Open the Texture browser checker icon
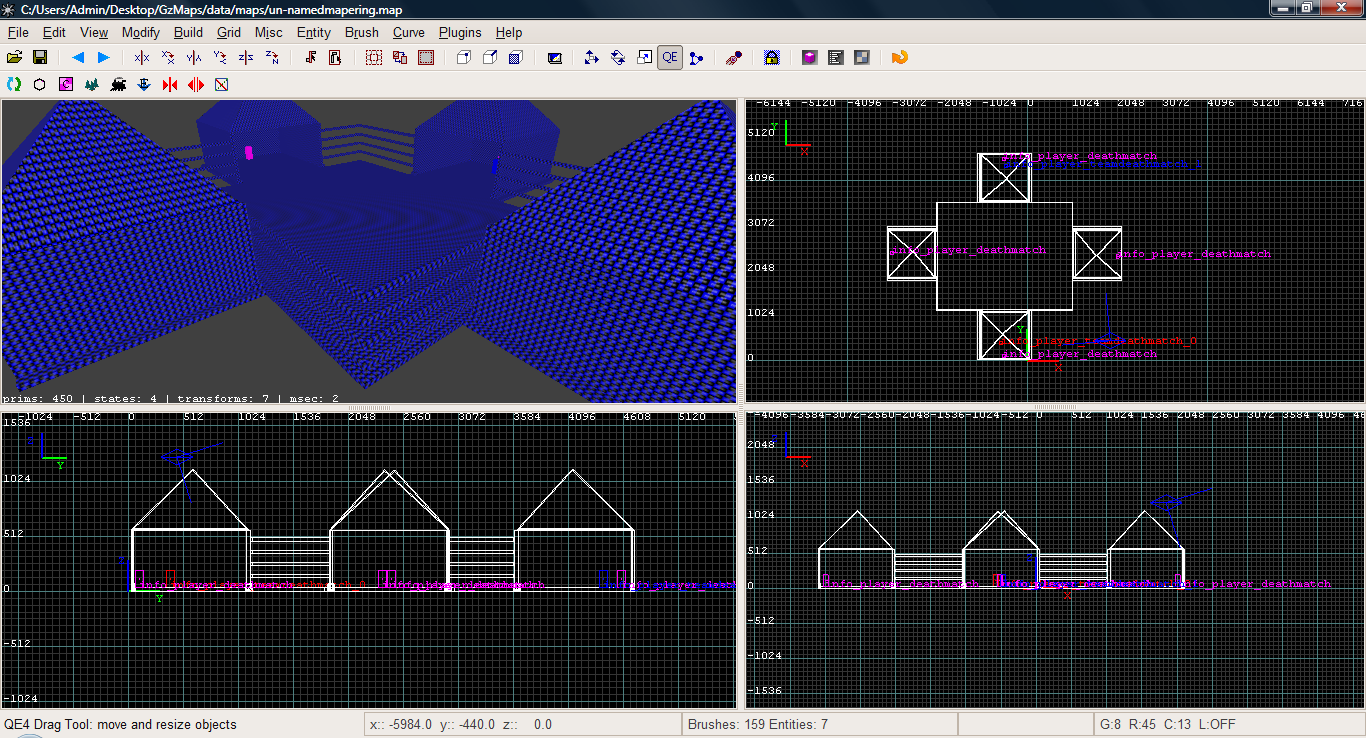The width and height of the screenshot is (1366, 738). [x=862, y=58]
